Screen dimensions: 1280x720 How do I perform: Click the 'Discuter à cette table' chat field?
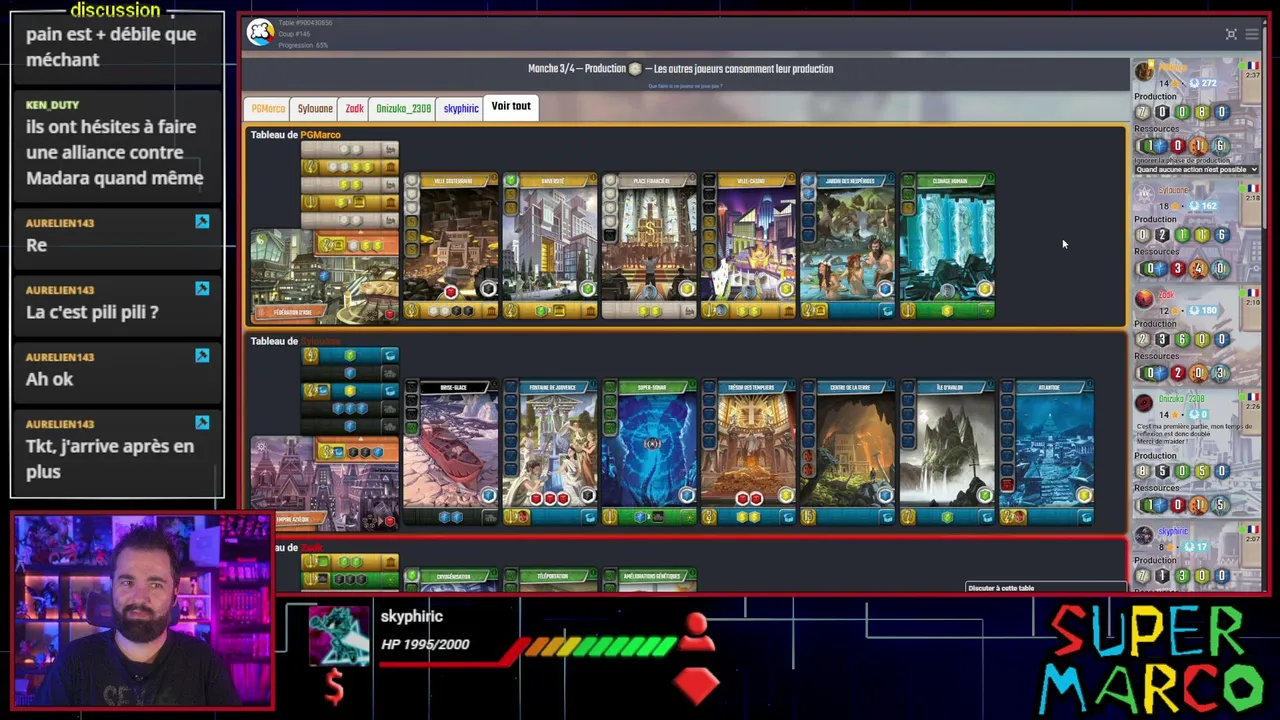pyautogui.click(x=1045, y=588)
